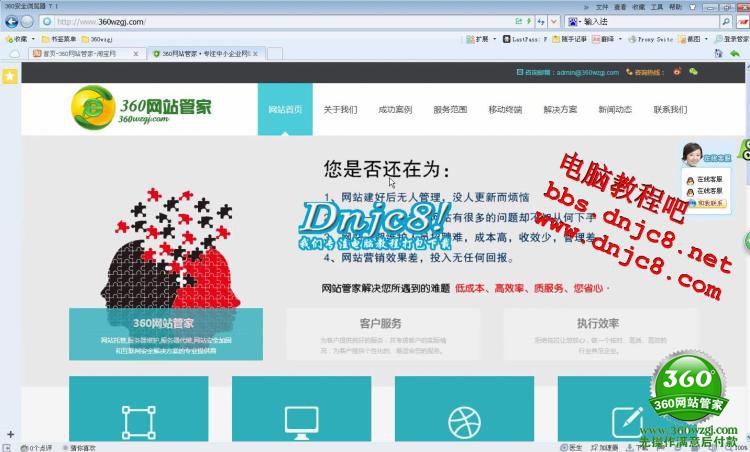Open the 成功案例 navigation item
Viewport: 750px width, 452px height.
[x=395, y=109]
